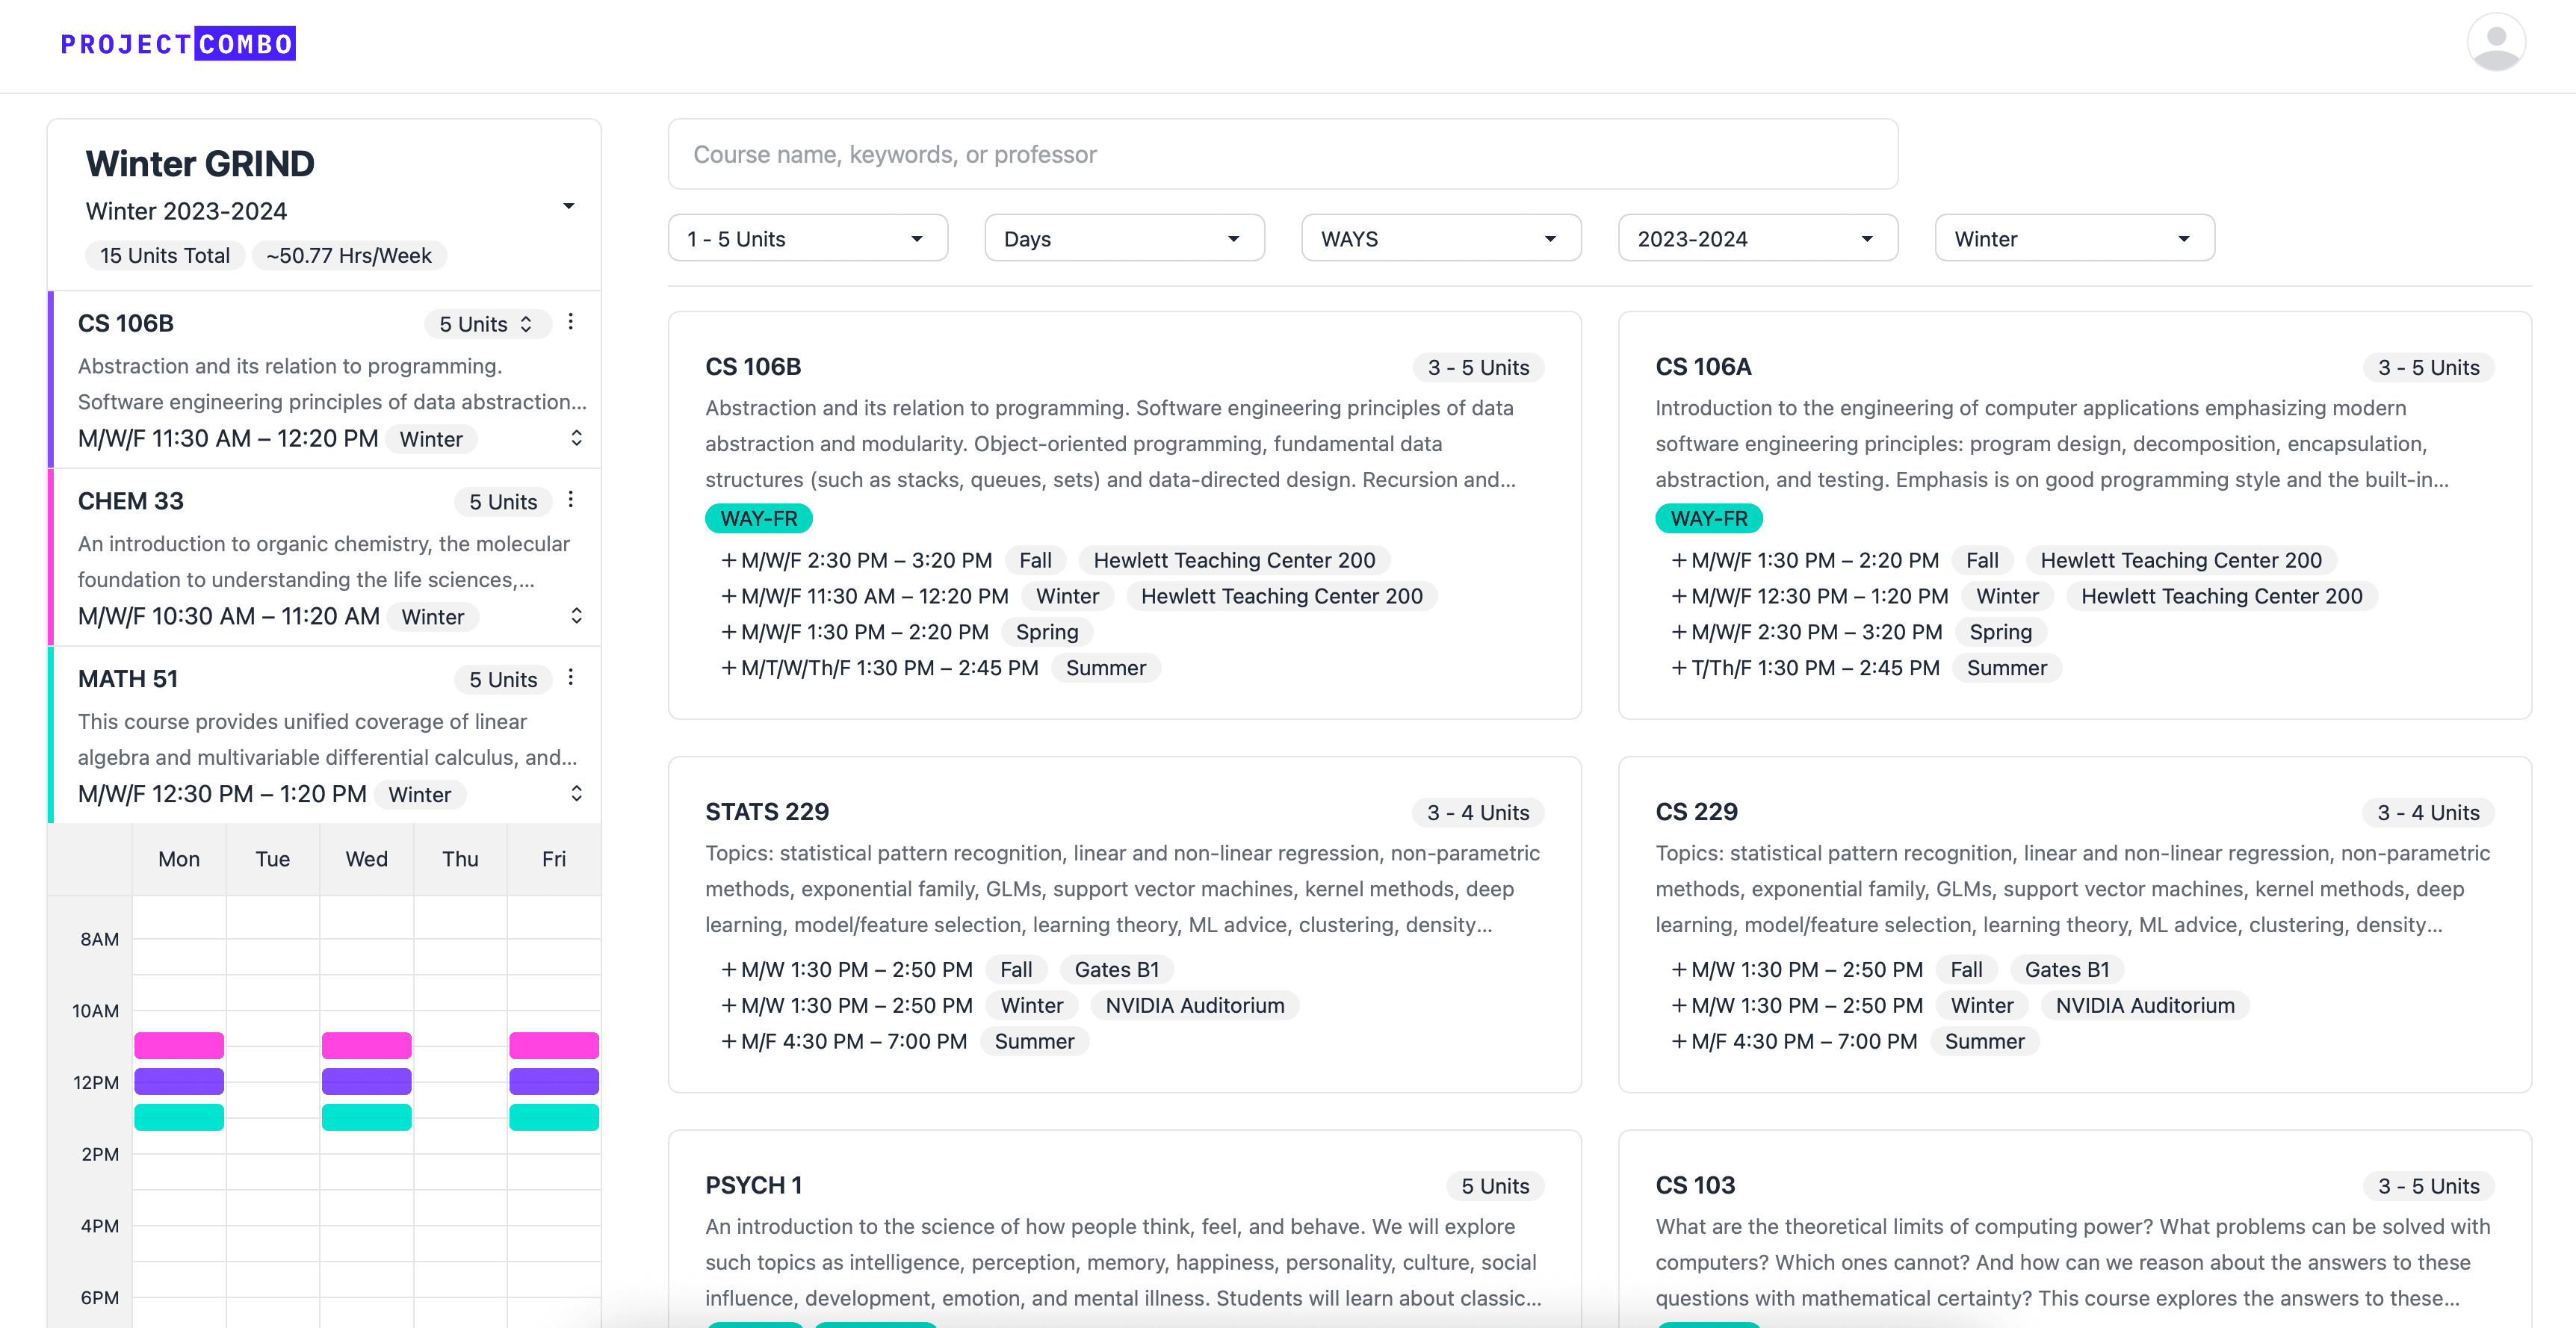Add CS 106A Fall 1:30 PM section
Screen dimensions: 2576x1328
coord(1679,560)
